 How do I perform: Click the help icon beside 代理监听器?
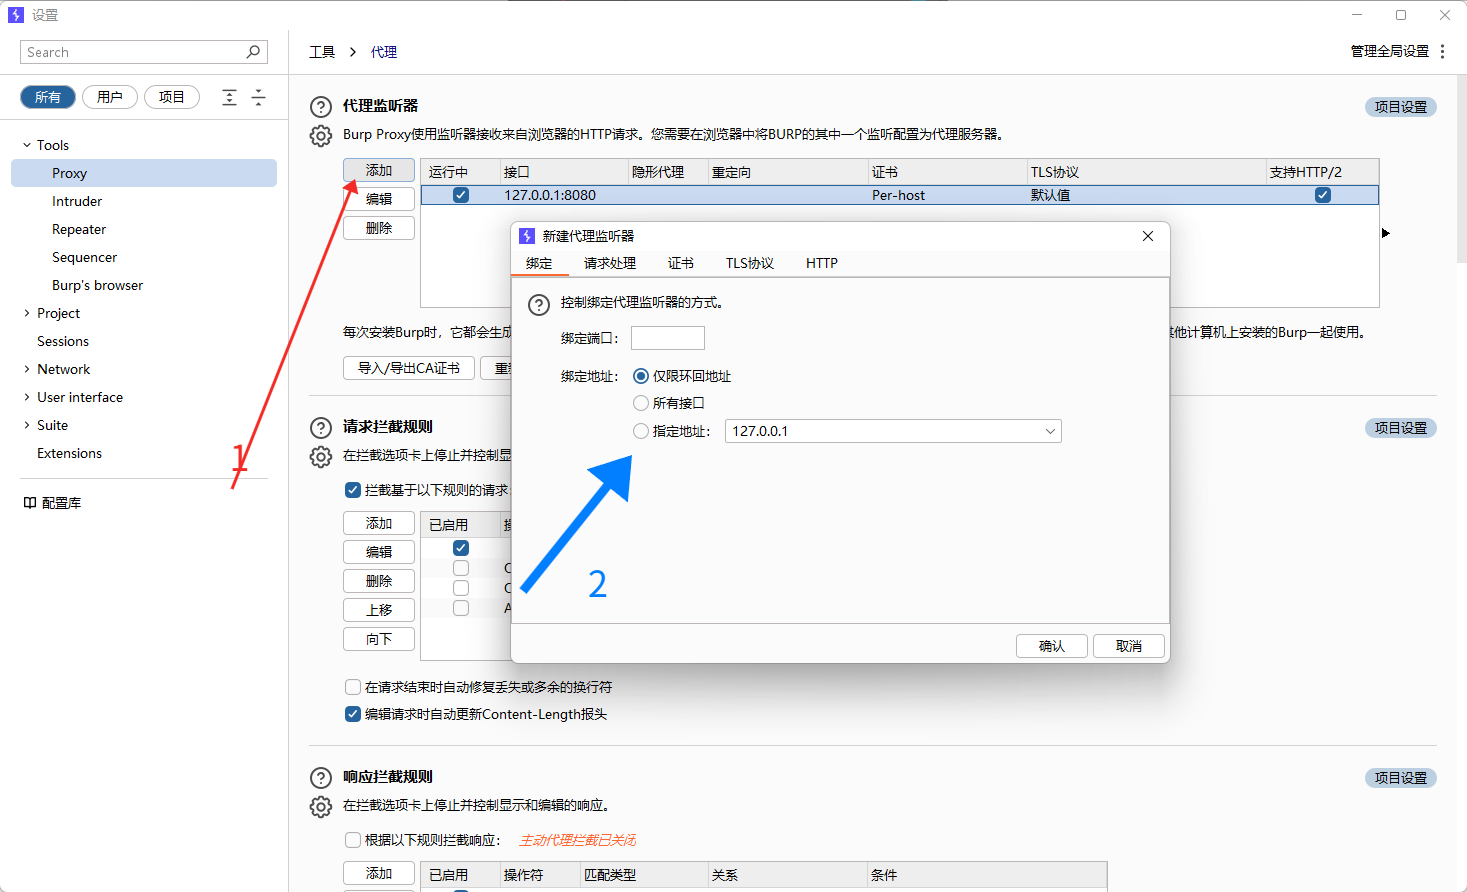[320, 107]
